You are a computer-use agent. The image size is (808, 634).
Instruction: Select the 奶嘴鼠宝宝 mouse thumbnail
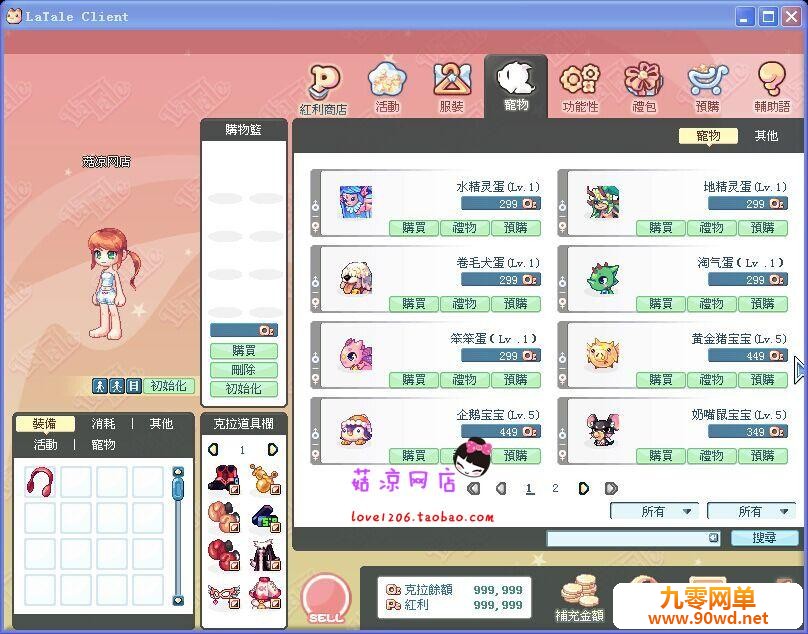(603, 430)
